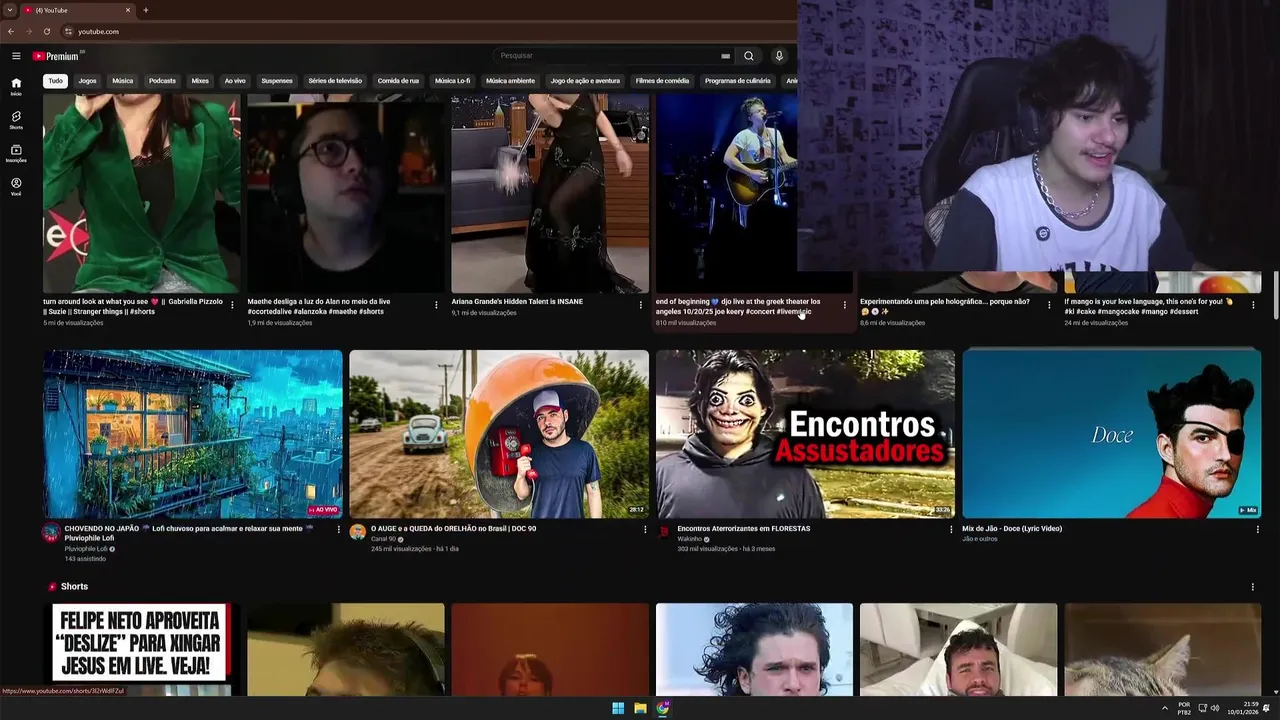Expand the tab search dropdown
This screenshot has width=1280, height=720.
click(x=9, y=10)
